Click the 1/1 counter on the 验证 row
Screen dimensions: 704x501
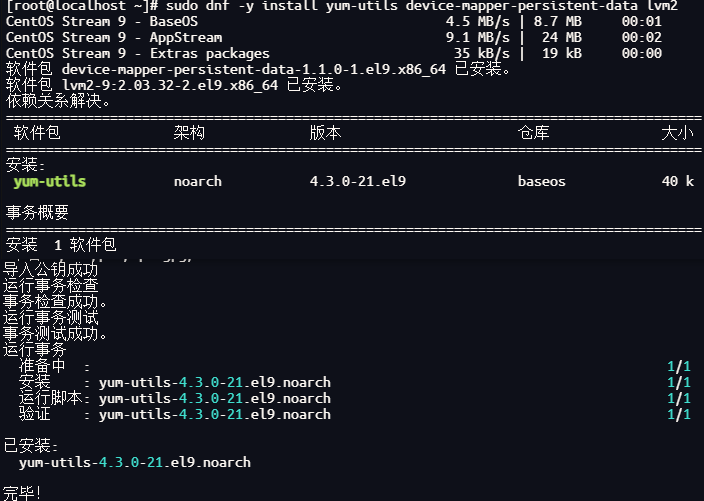pos(678,414)
